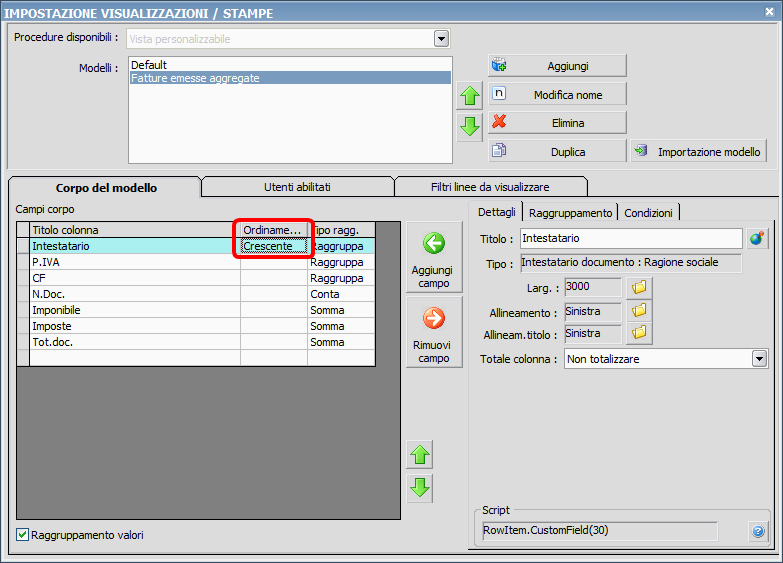Click the Duplica button
783x563 pixels.
click(557, 151)
